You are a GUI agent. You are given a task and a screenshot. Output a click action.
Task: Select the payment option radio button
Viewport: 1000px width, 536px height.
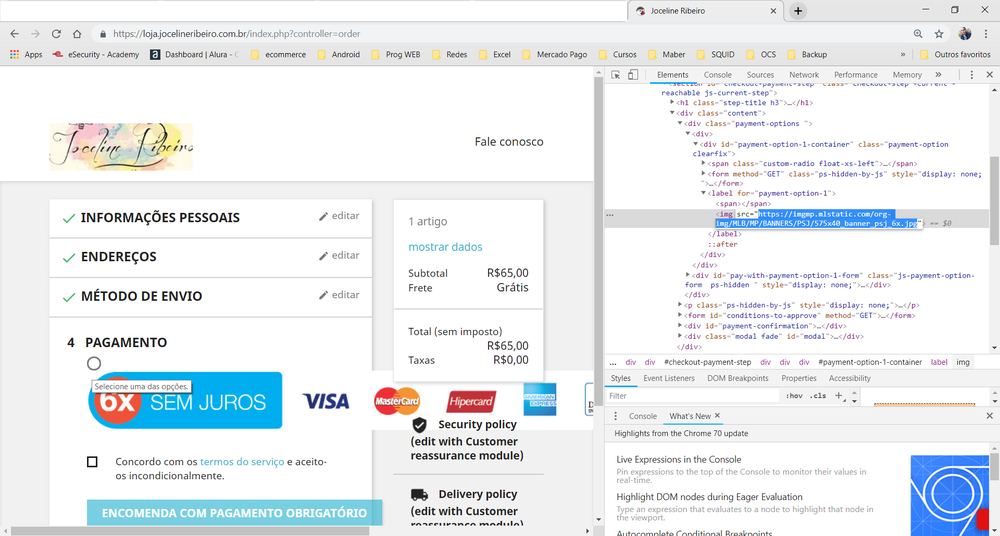tap(94, 364)
